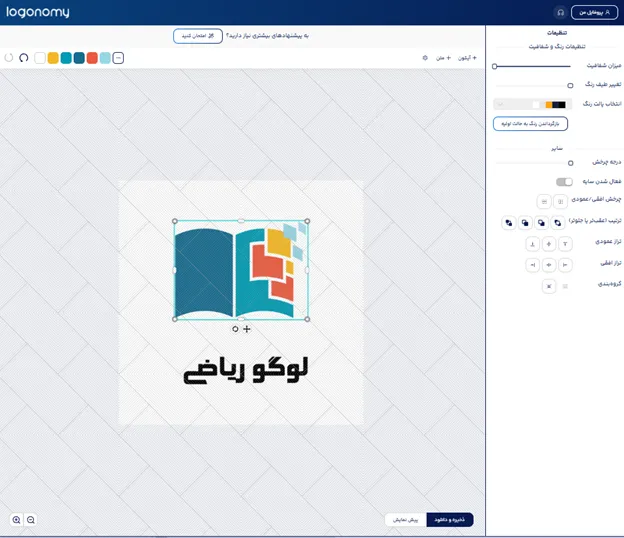Click the redo arrow icon
The image size is (624, 538).
coord(9,58)
